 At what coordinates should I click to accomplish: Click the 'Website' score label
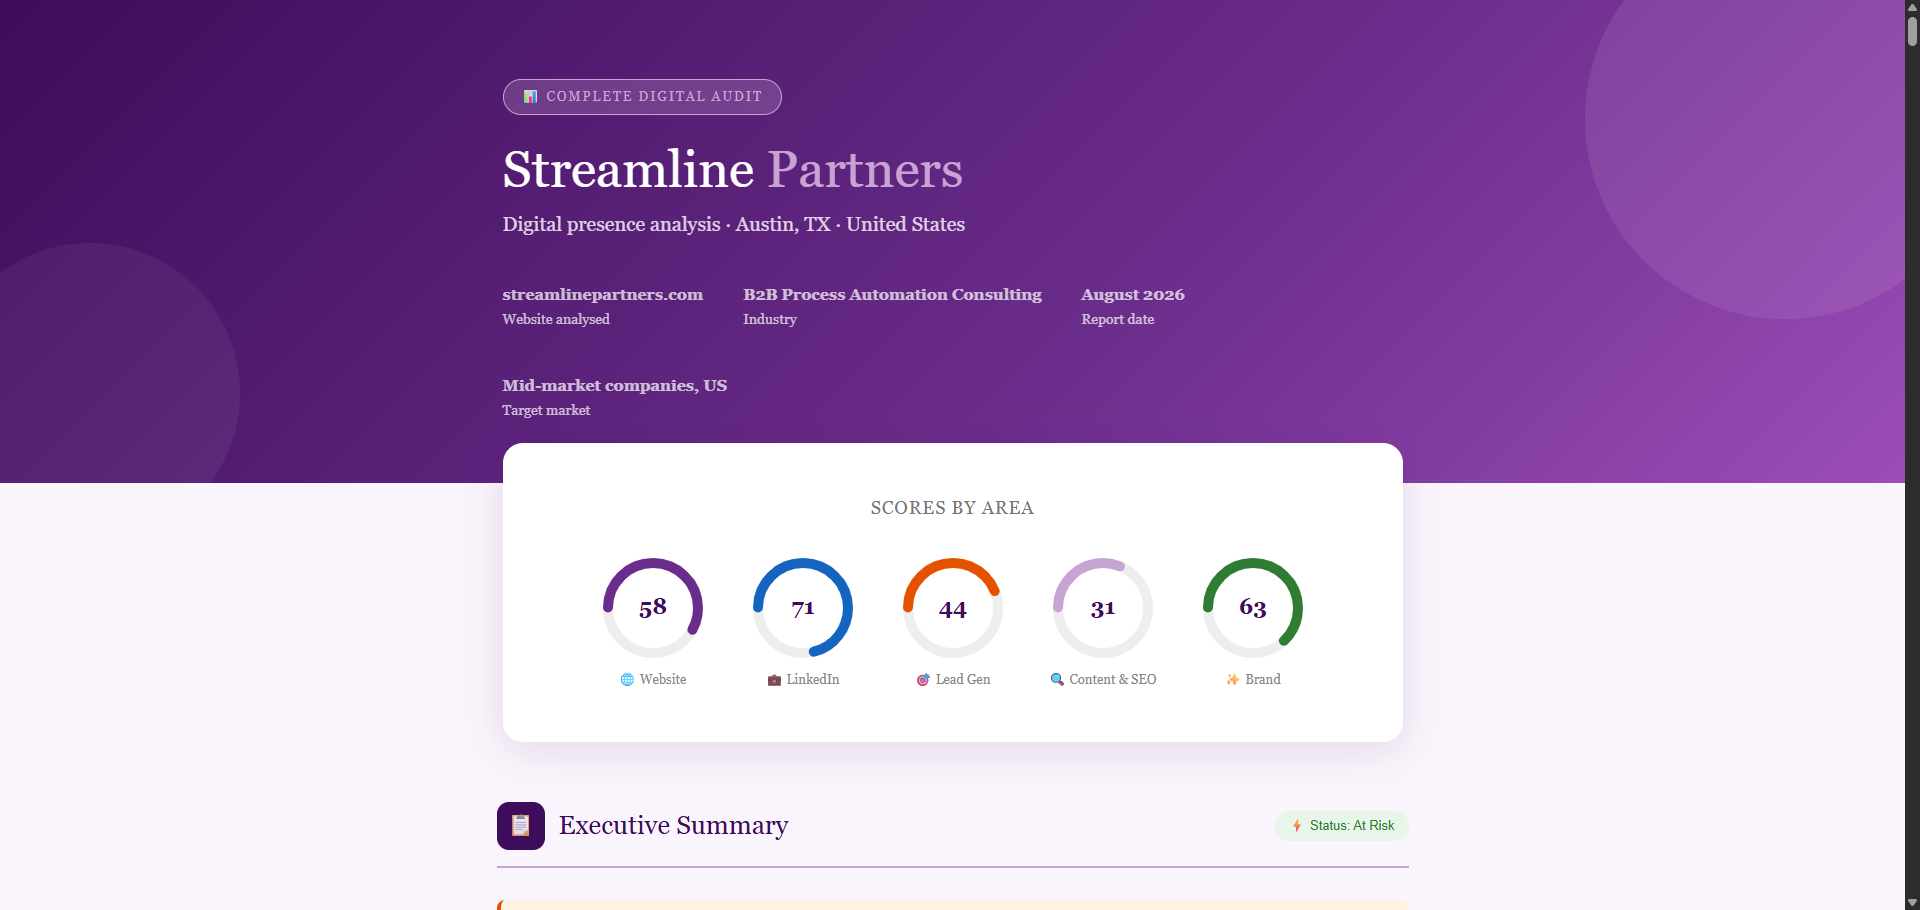click(663, 680)
